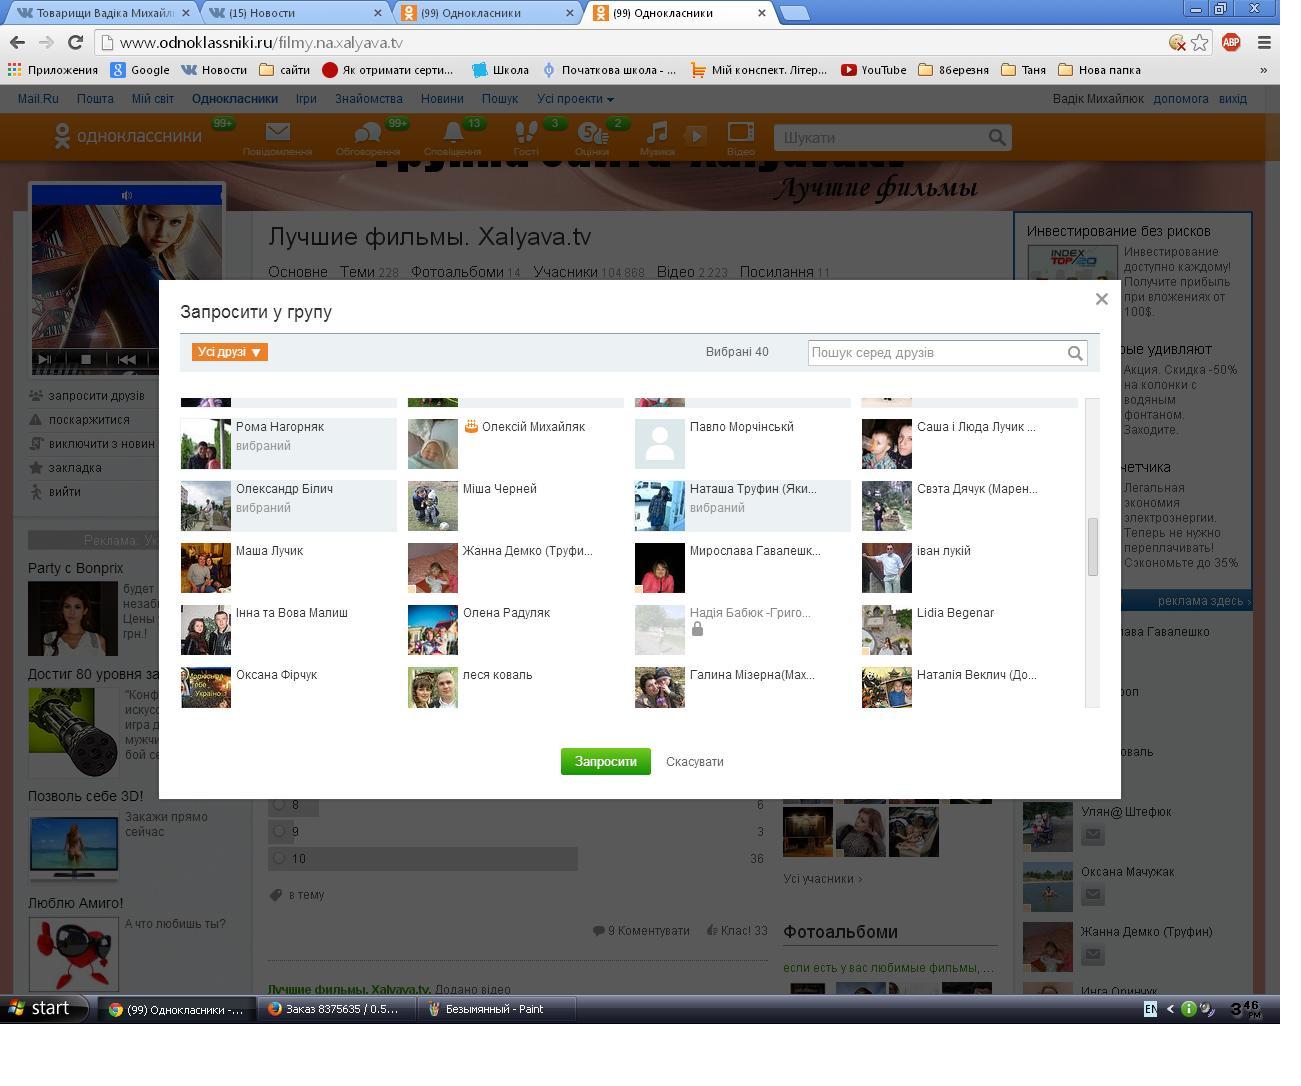Select poll option 10
Image resolution: width=1301 pixels, height=1086 pixels.
(x=279, y=858)
